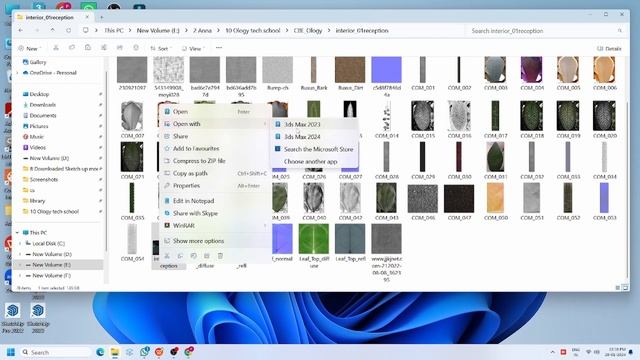The height and width of the screenshot is (360, 640).
Task: Open the Pictures quick access folder
Action: pyautogui.click(x=39, y=126)
